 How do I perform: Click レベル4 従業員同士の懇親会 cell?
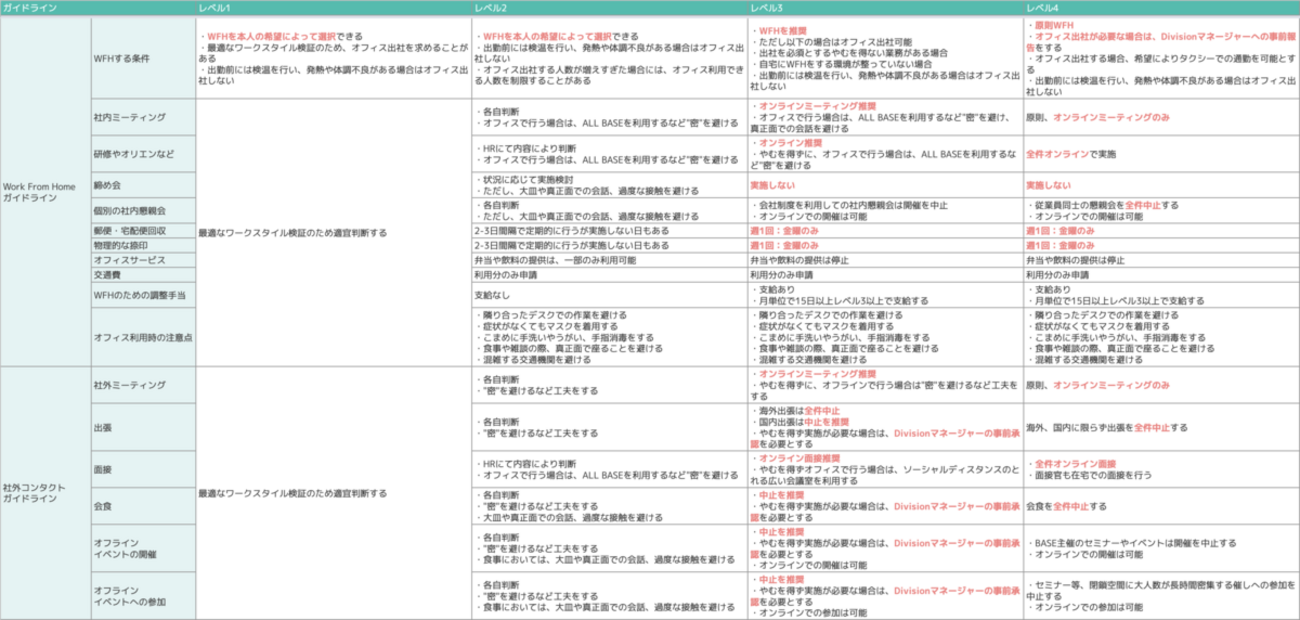click(1161, 211)
